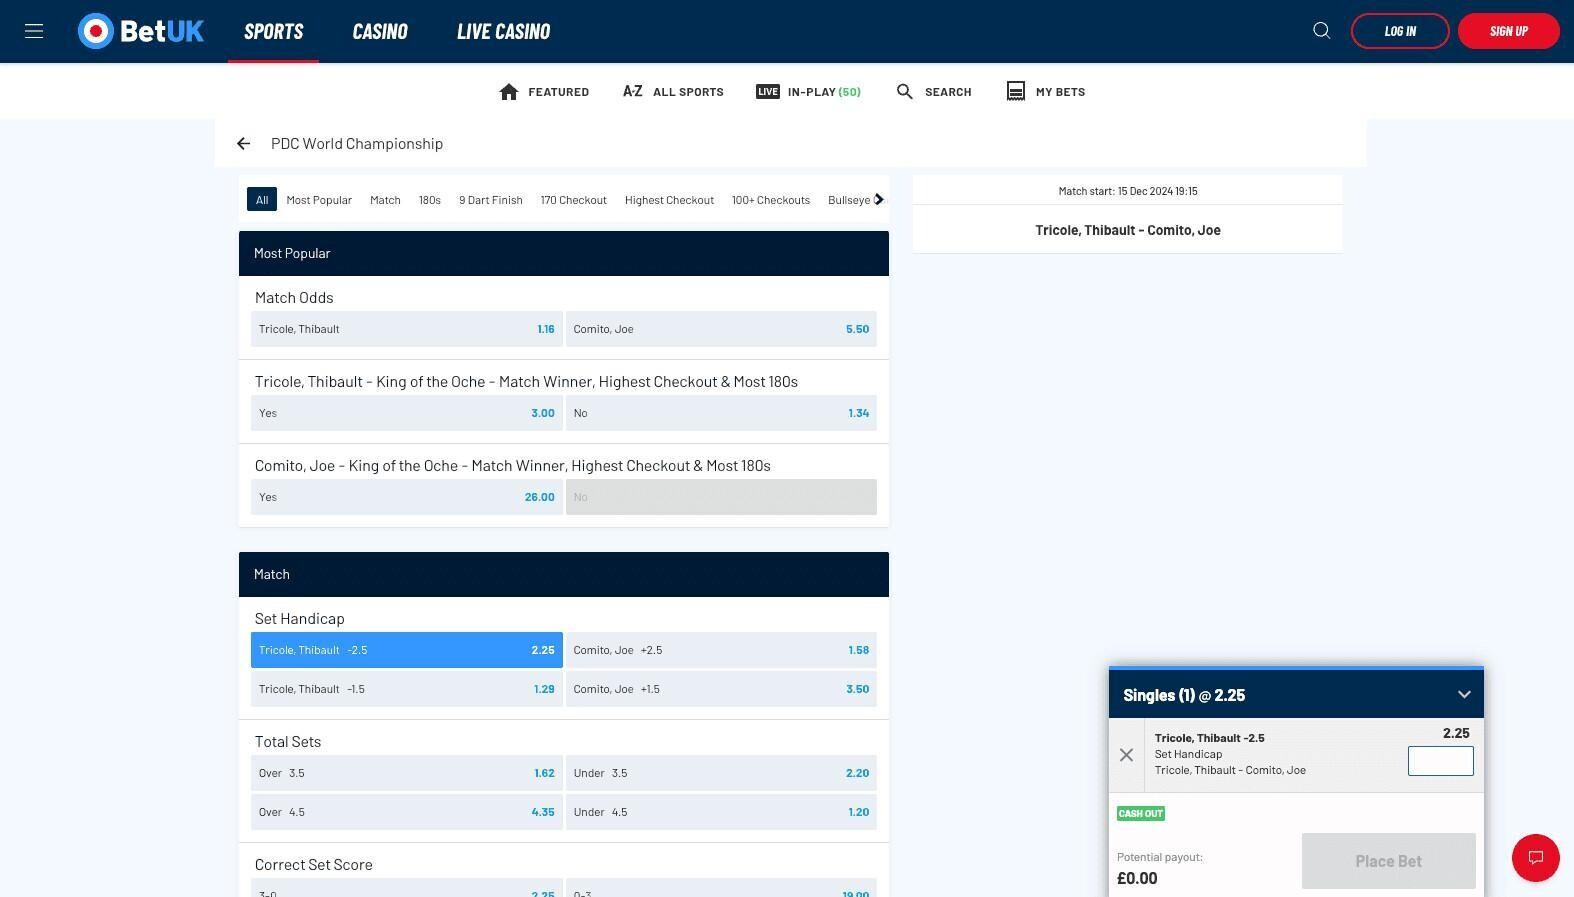1574x897 pixels.
Task: Switch to the Sports tab
Action: point(273,31)
